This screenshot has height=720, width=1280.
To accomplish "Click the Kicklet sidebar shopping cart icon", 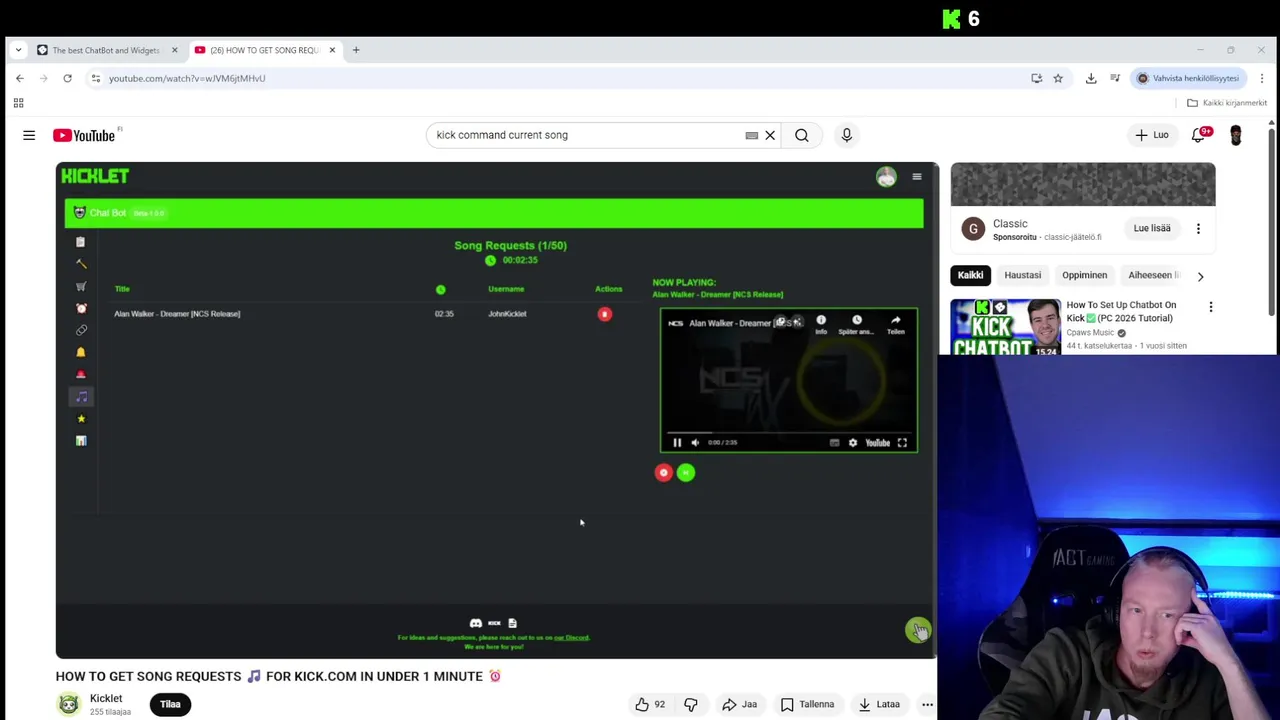I will (81, 286).
